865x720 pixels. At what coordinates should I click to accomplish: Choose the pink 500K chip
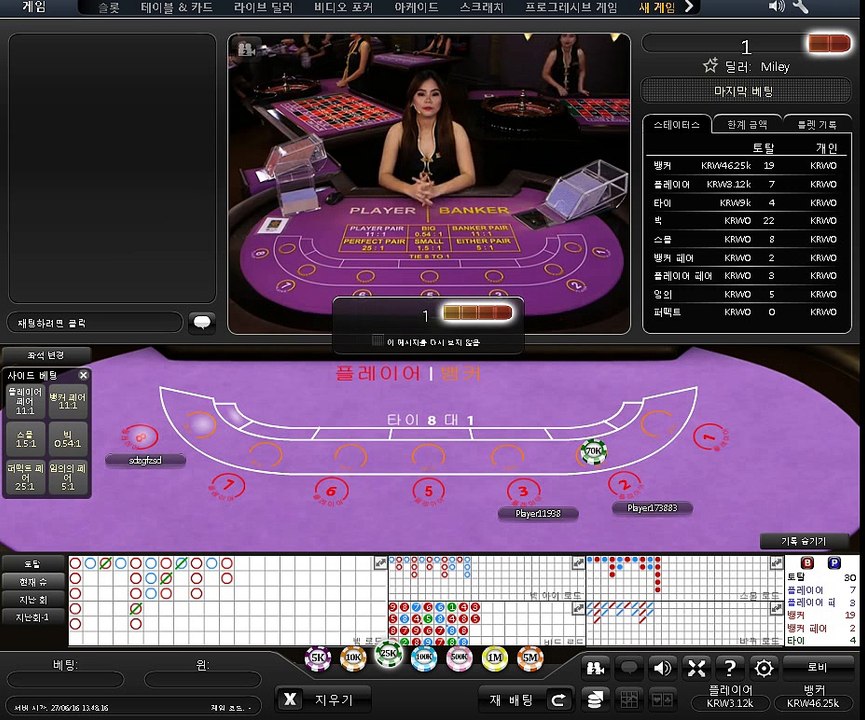(459, 658)
